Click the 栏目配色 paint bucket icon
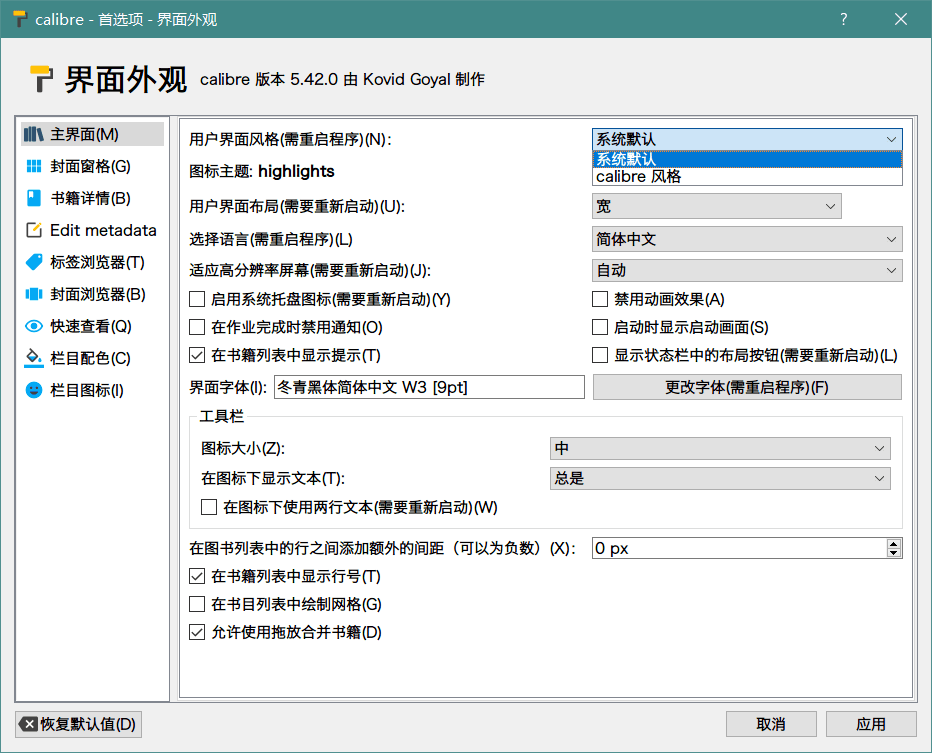 (x=34, y=358)
